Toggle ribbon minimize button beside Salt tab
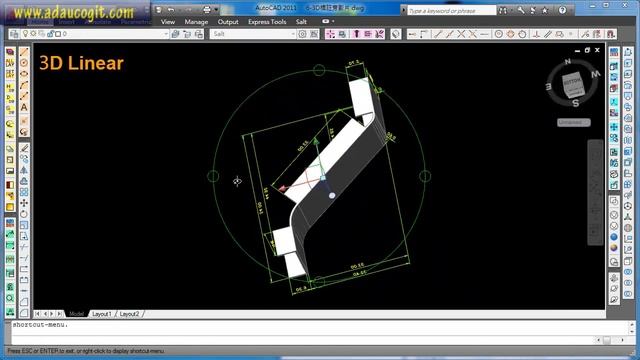Viewport: 640px width, 360px height. pyautogui.click(x=326, y=21)
